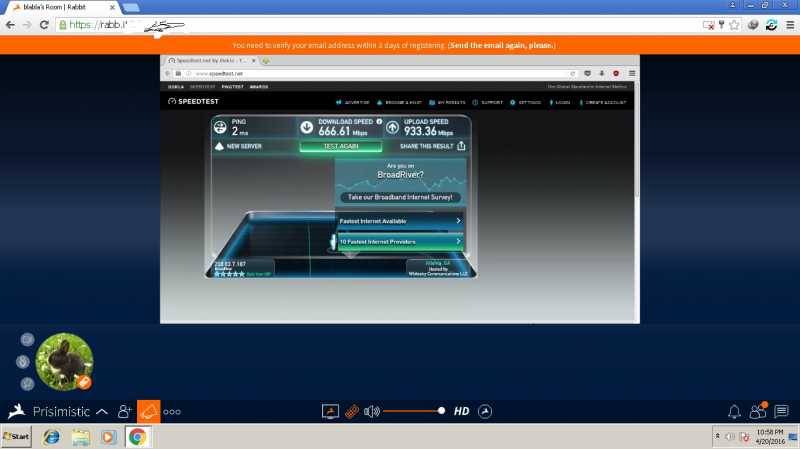Click 'Take our Broadband Internet Survey!' button

(x=400, y=197)
